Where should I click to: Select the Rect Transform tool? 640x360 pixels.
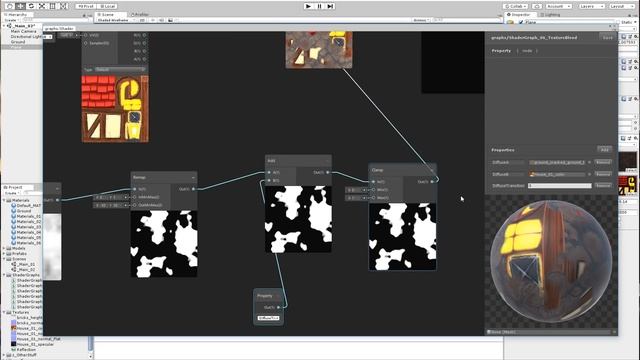pos(53,6)
